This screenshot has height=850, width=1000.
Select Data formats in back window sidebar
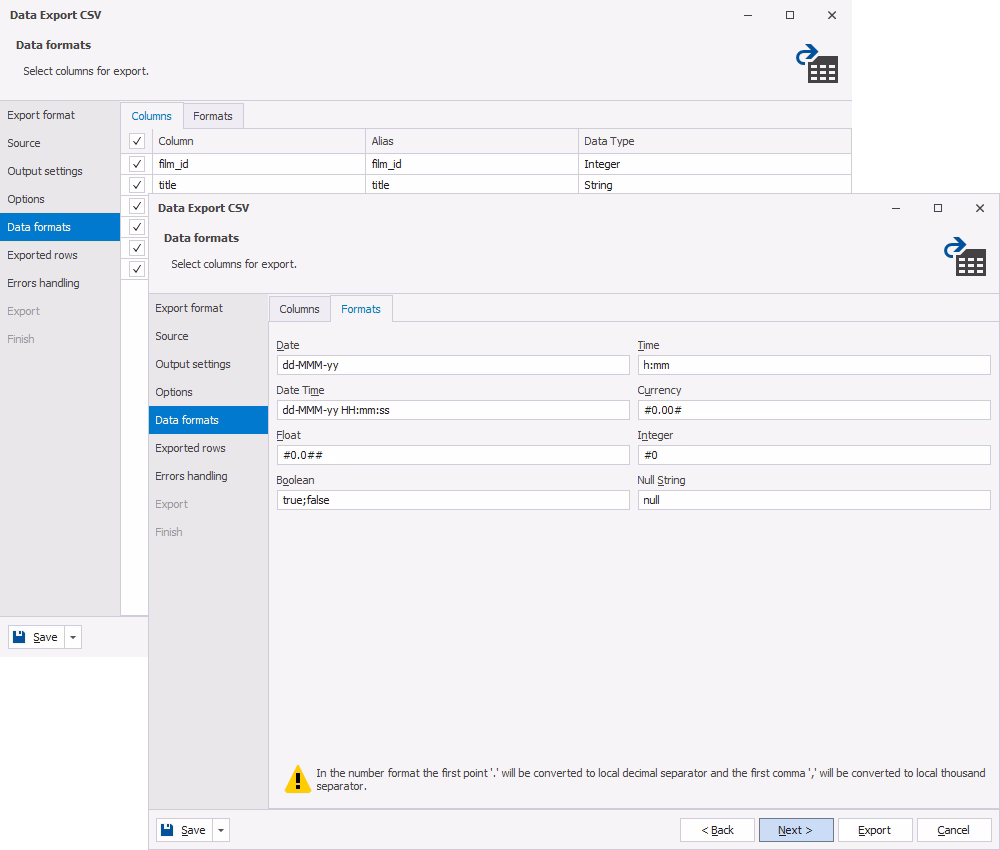click(x=60, y=227)
